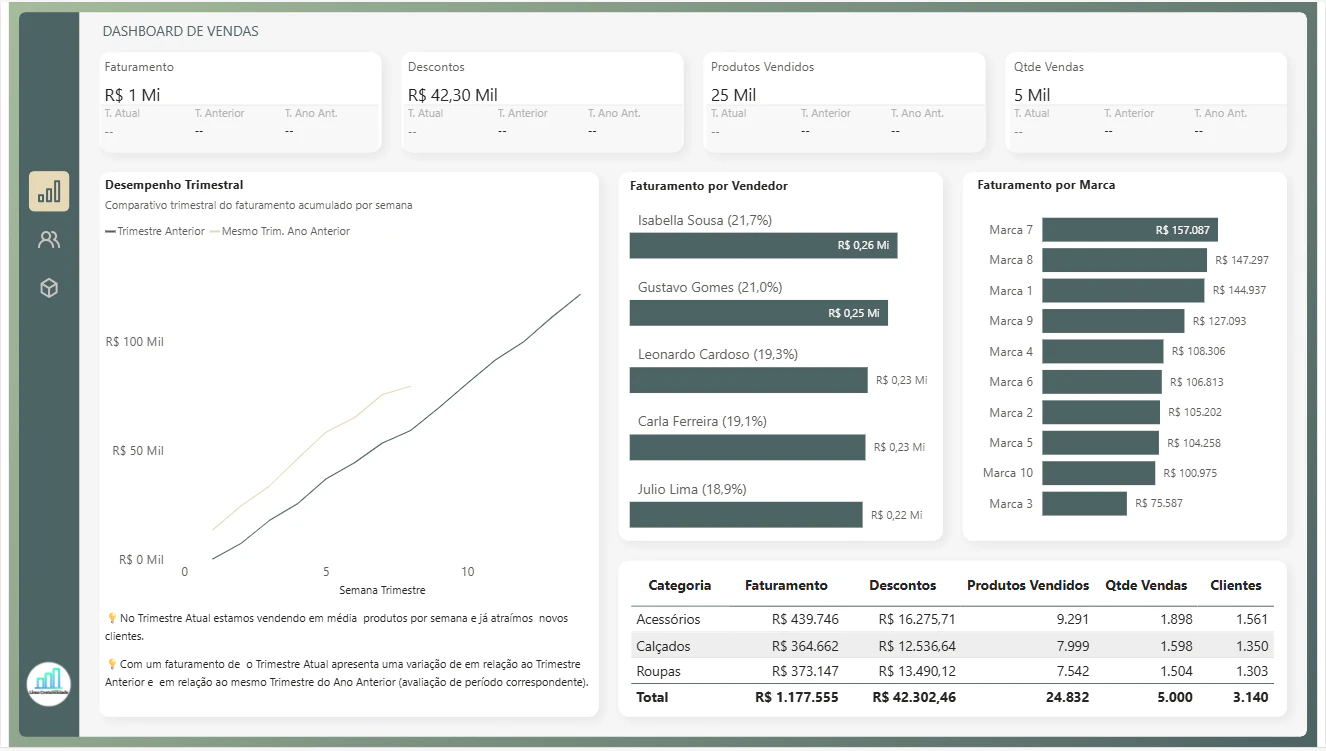1326x751 pixels.
Task: Click the lightbulb before "No Trimestre Atual"
Action: (111, 619)
